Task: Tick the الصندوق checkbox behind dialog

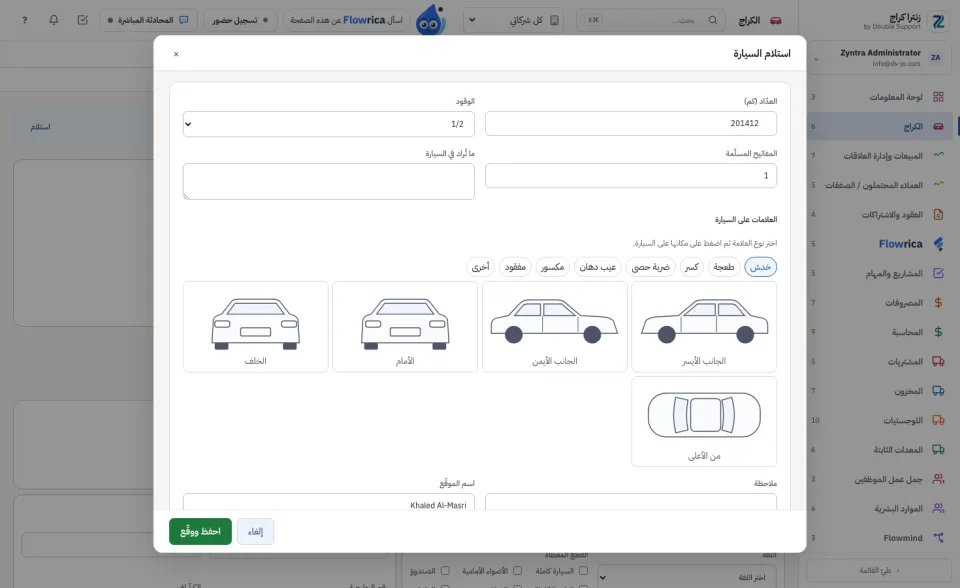Action: tap(445, 571)
